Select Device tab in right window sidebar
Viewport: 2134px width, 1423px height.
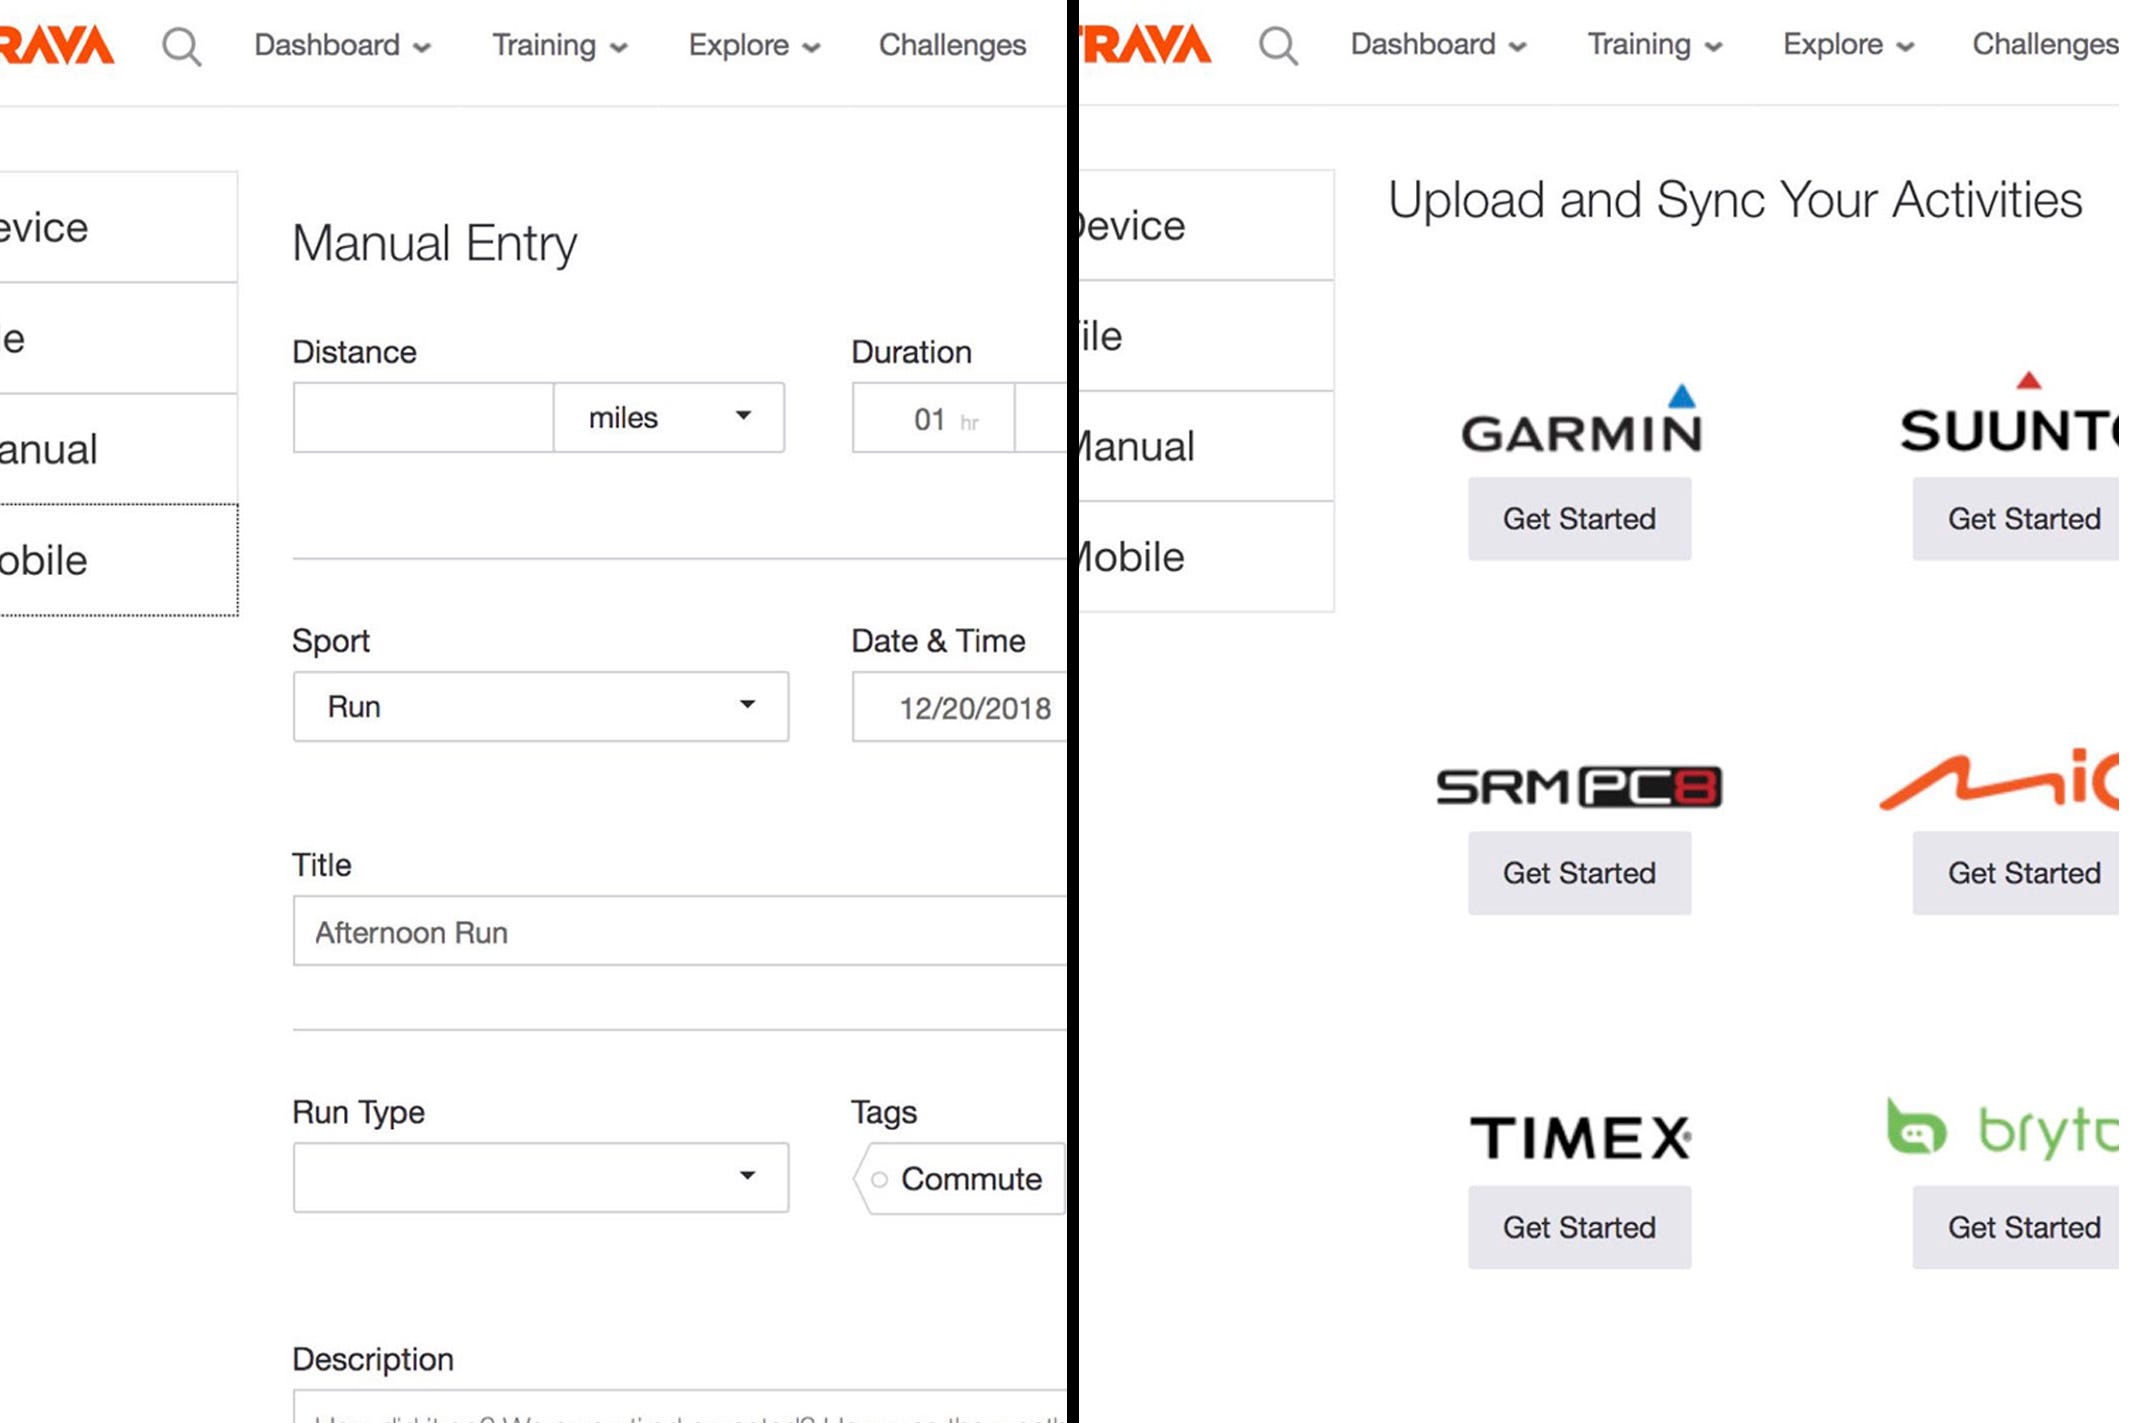coord(1207,225)
